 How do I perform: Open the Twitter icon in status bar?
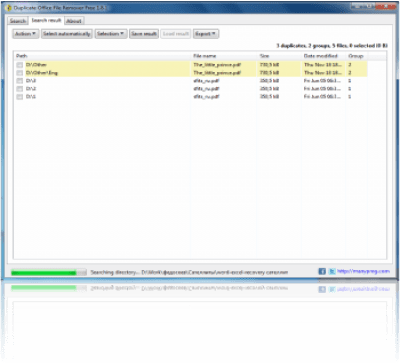[x=332, y=271]
